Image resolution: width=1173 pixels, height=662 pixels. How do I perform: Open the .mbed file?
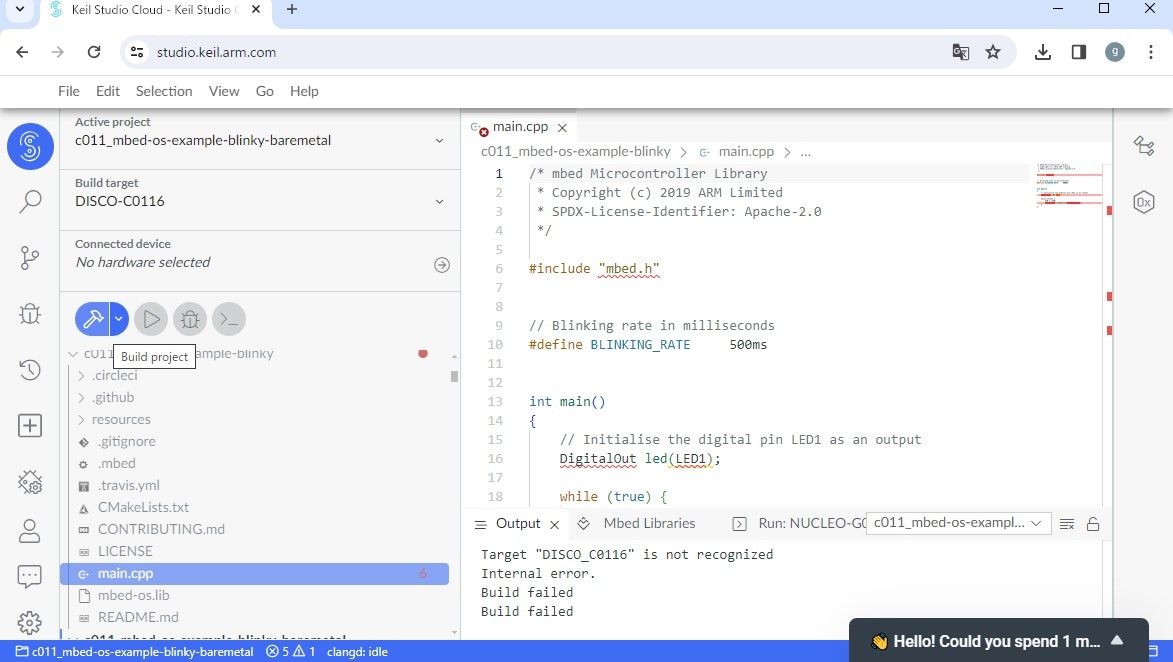(117, 464)
